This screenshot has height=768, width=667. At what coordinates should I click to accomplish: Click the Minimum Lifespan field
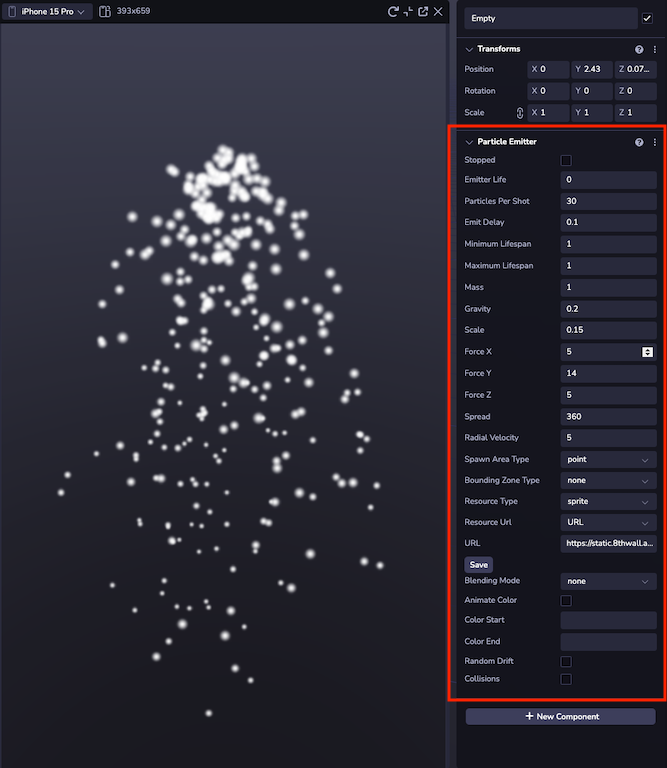point(608,244)
